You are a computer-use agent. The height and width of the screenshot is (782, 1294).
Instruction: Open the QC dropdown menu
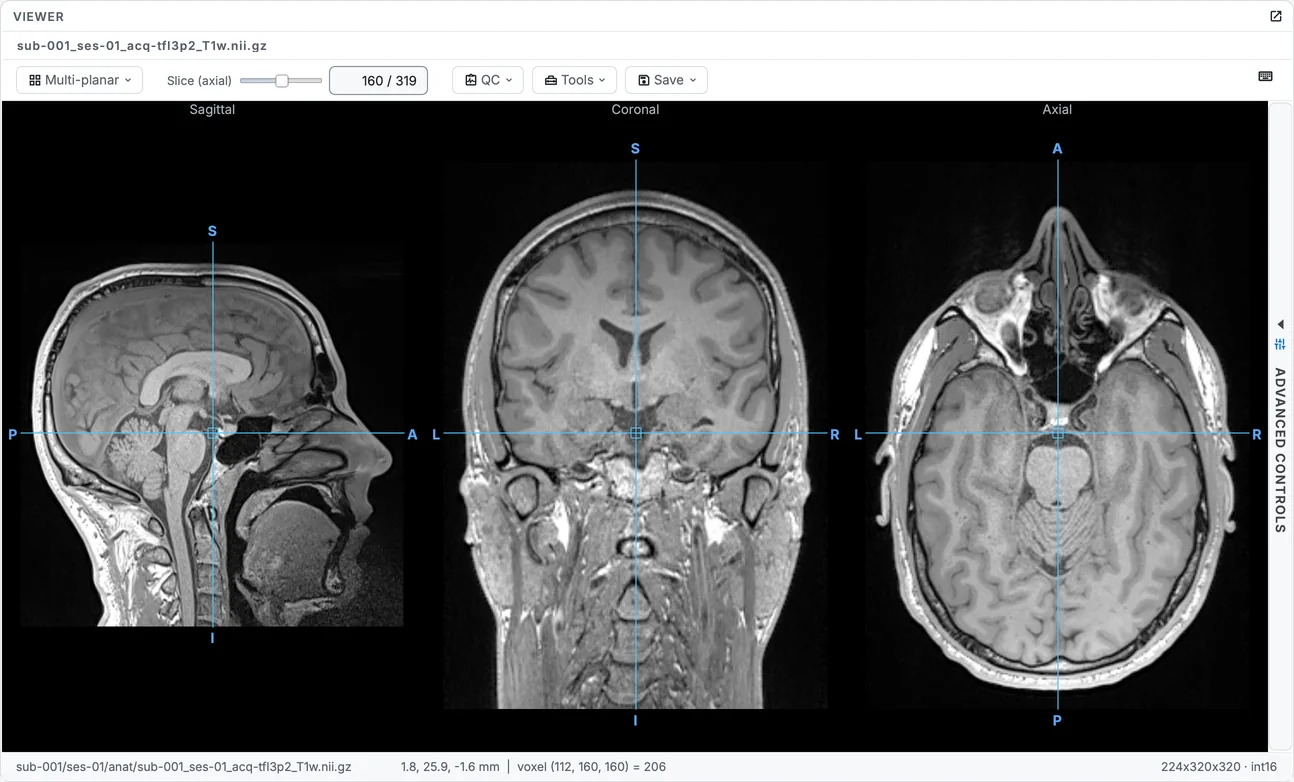point(488,80)
